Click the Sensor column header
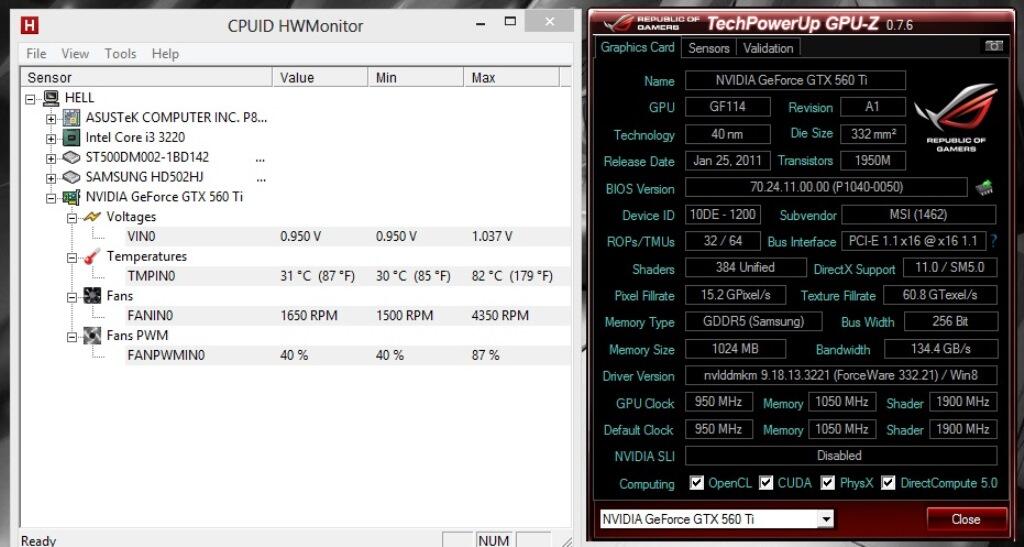This screenshot has width=1024, height=547. click(x=147, y=78)
